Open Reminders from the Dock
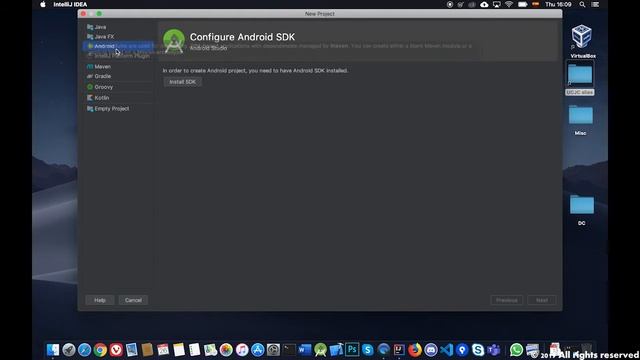Image resolution: width=640 pixels, height=360 pixels. click(195, 350)
